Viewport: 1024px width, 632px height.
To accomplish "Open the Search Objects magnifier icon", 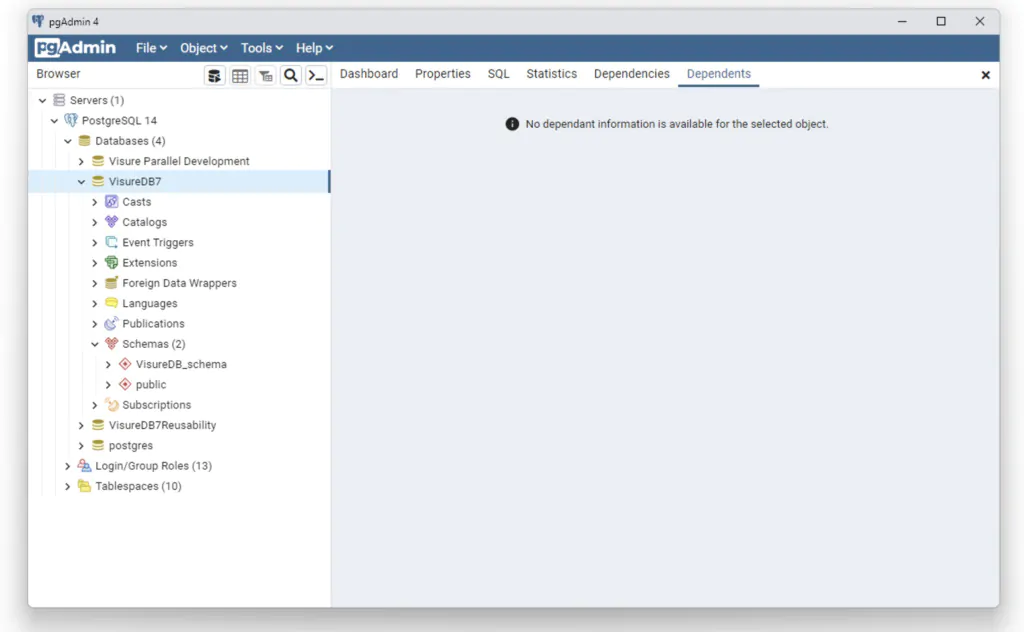I will point(291,76).
